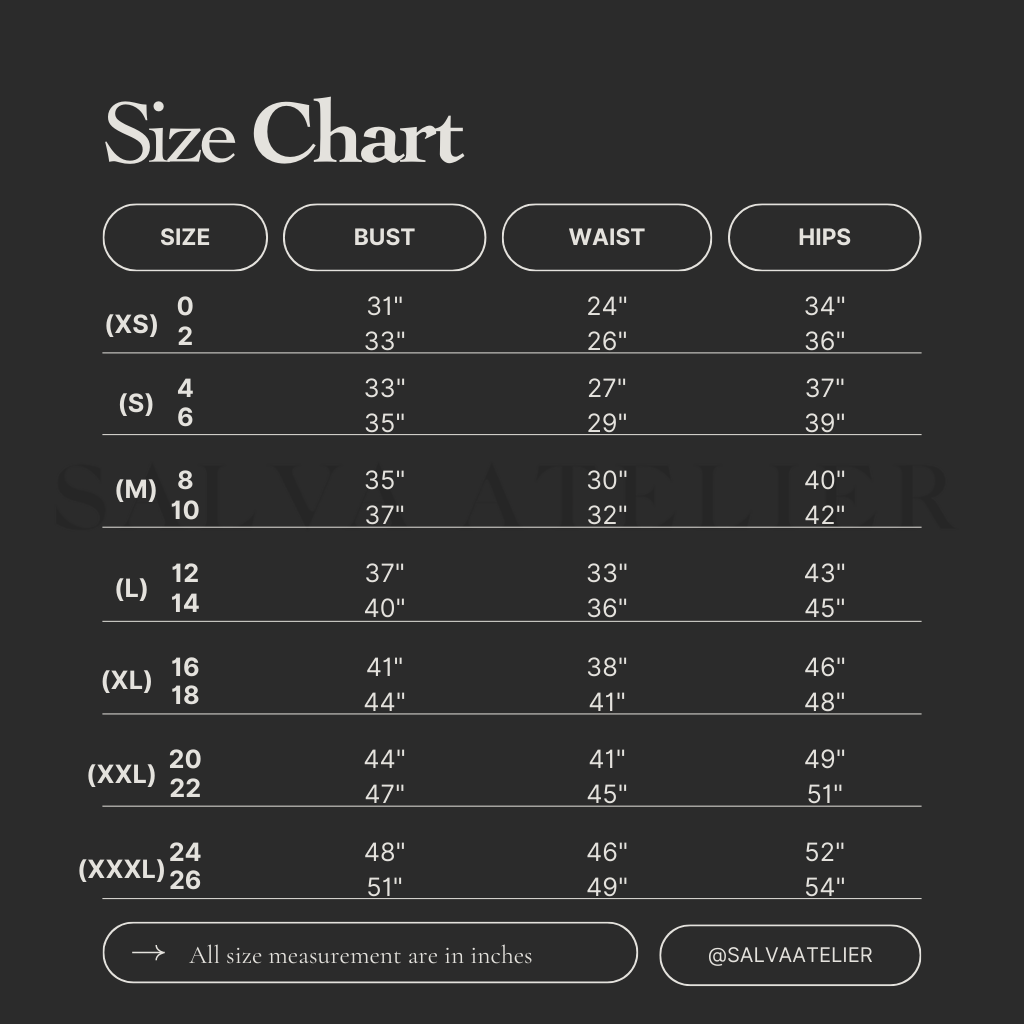Click the 'All size measurement are in inches' note
The height and width of the screenshot is (1024, 1024).
coord(361,955)
